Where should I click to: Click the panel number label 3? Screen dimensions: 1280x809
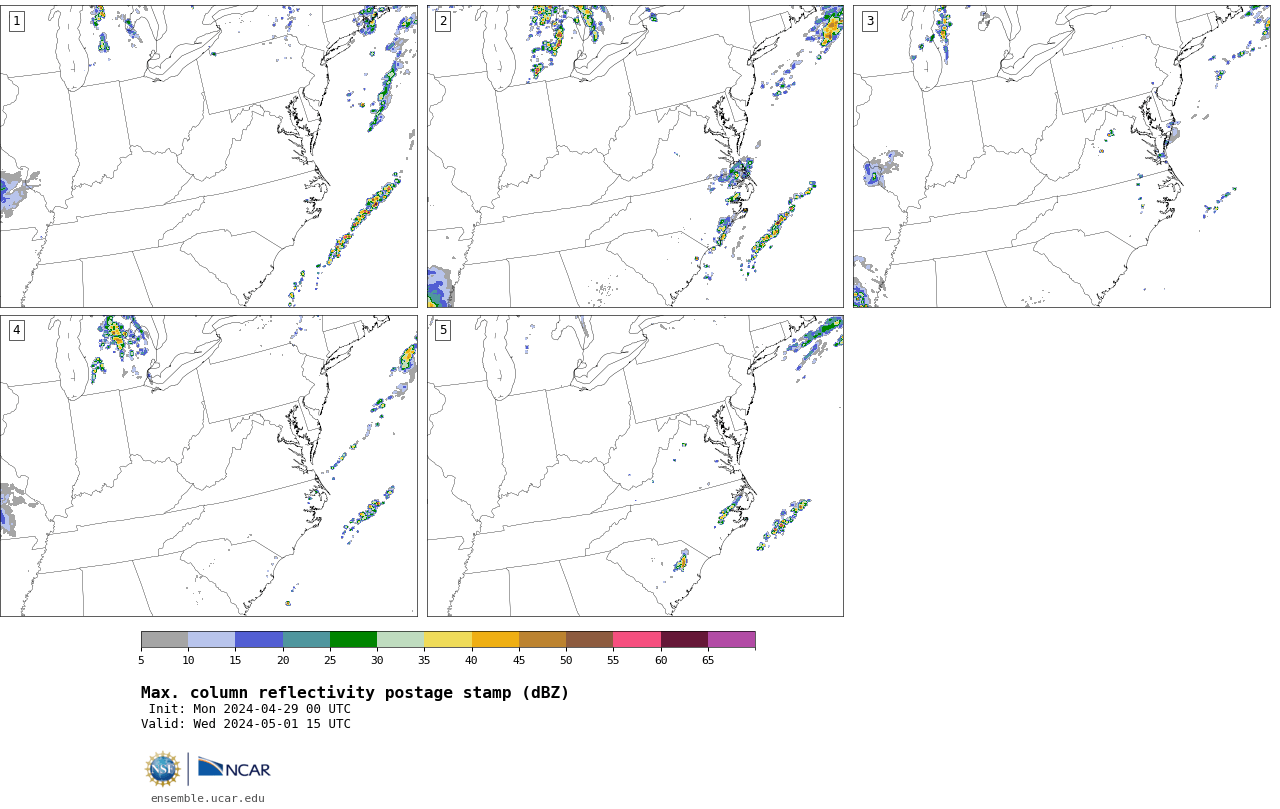point(869,21)
